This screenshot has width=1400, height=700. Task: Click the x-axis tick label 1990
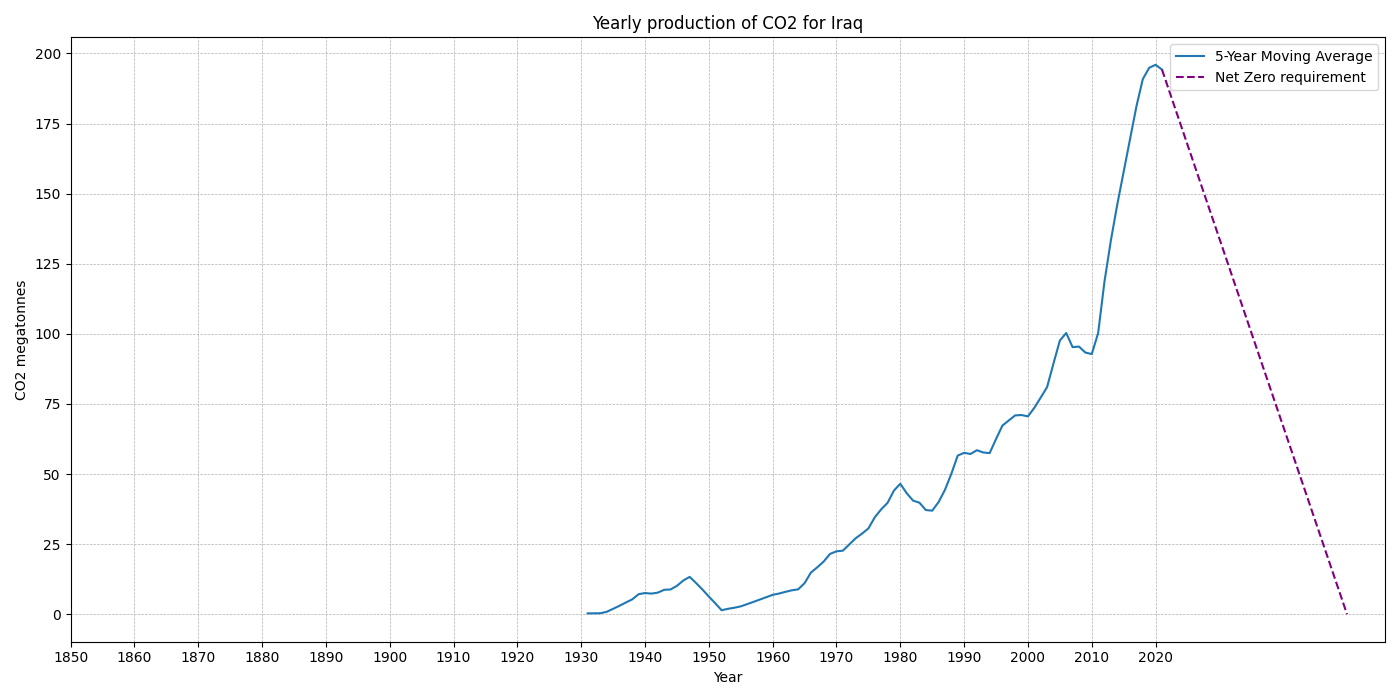(964, 658)
